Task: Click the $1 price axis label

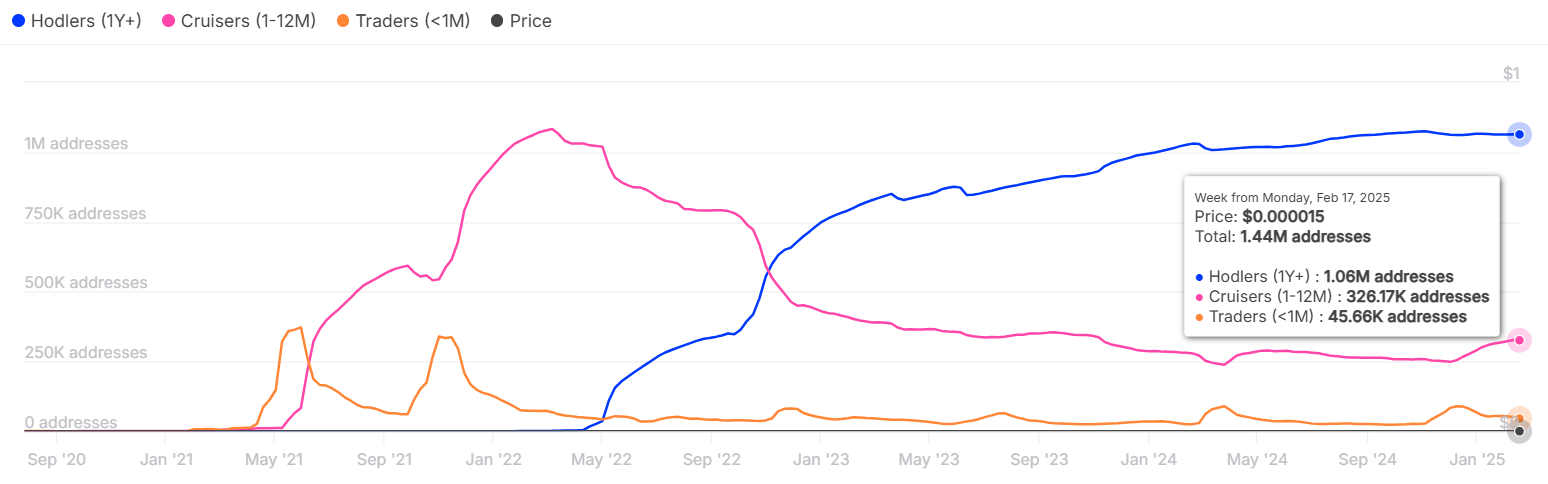Action: 1511,73
